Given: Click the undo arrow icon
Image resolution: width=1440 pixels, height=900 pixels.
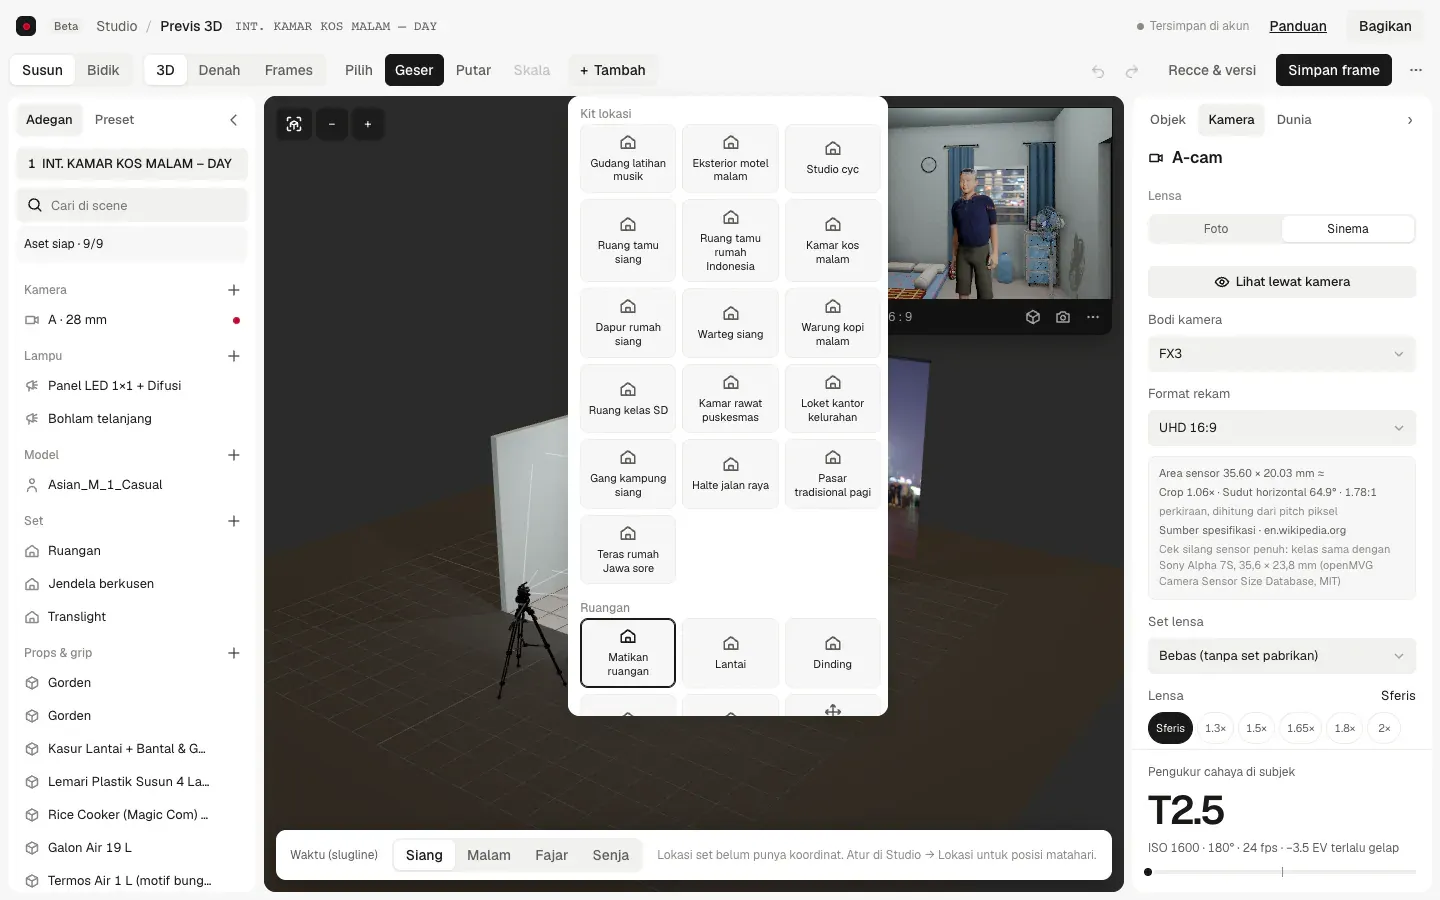Looking at the screenshot, I should click(1098, 71).
